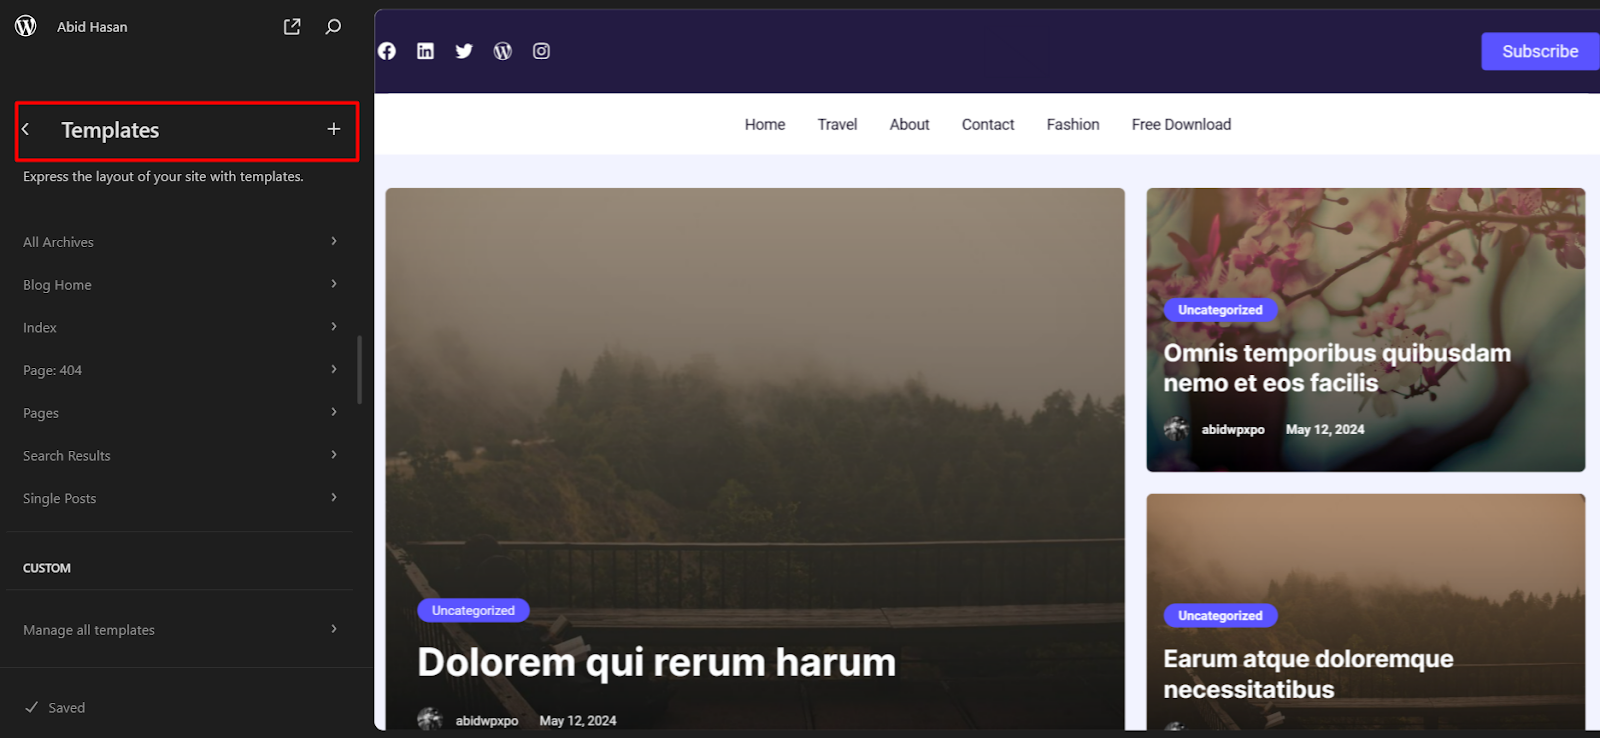Open the Free Download menu item
Screen dimensions: 1600x738
pos(1181,124)
